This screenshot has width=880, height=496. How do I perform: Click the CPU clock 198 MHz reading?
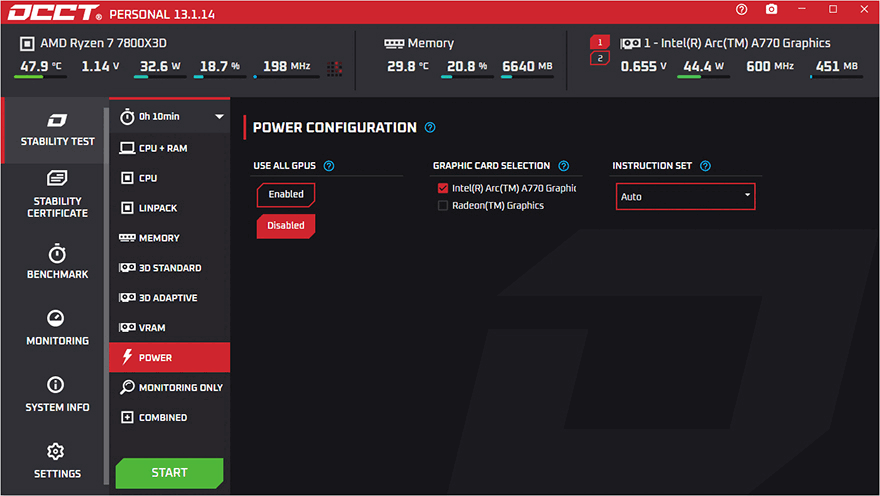tap(286, 66)
